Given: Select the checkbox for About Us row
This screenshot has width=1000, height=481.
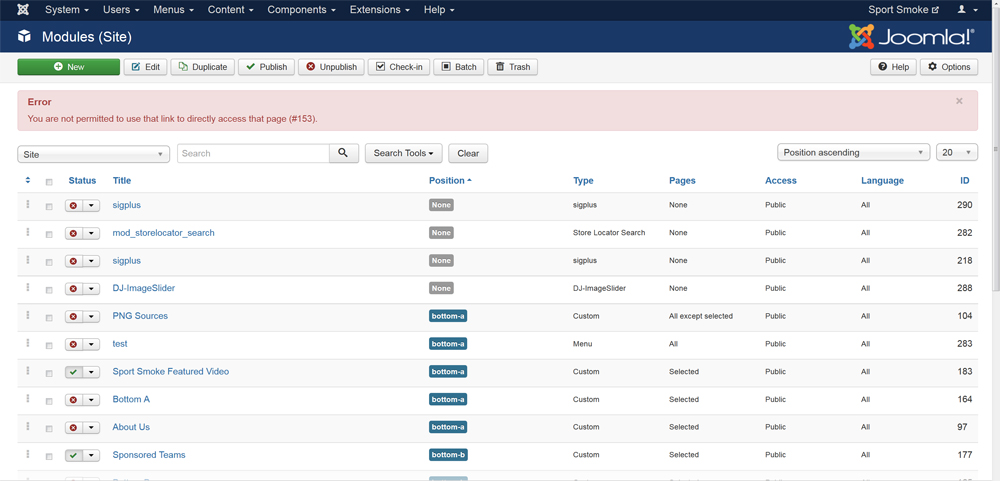Looking at the screenshot, I should pyautogui.click(x=49, y=428).
